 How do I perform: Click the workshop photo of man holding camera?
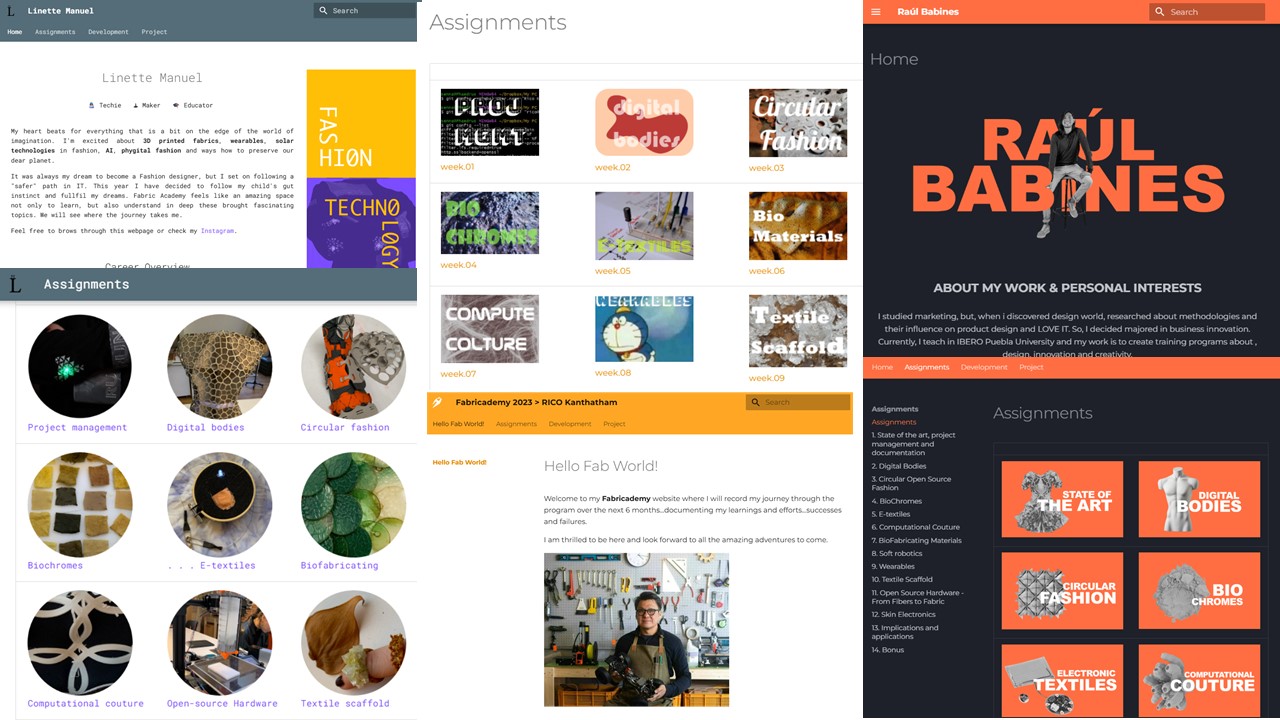click(636, 630)
